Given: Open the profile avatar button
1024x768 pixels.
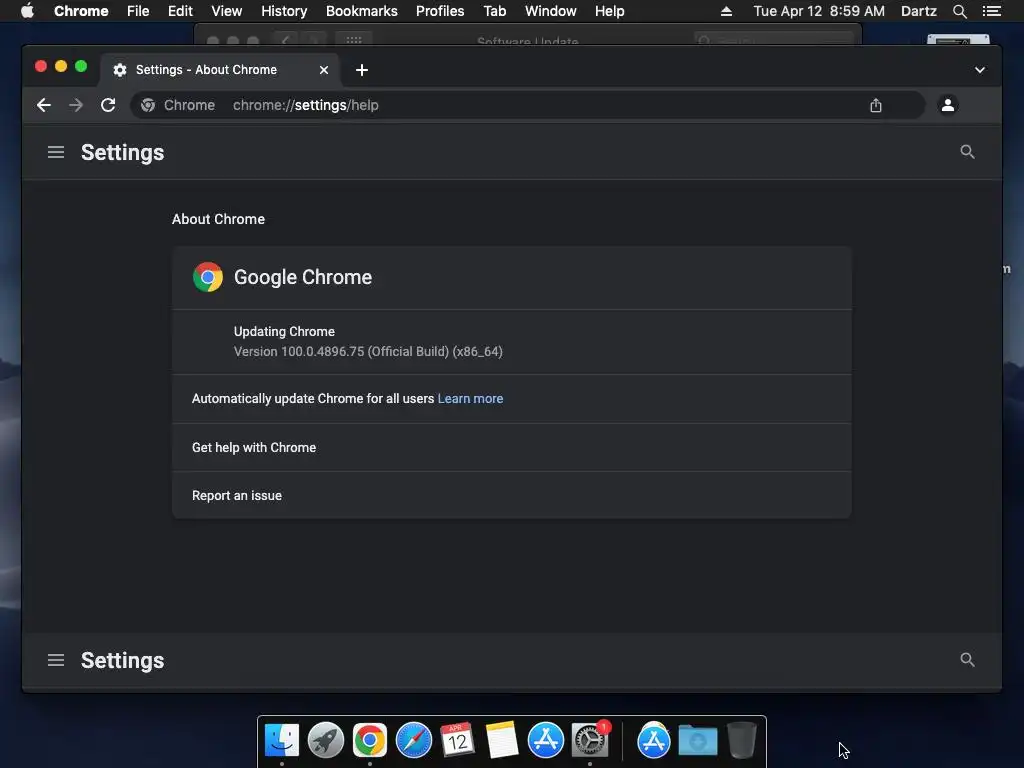Looking at the screenshot, I should (x=948, y=105).
